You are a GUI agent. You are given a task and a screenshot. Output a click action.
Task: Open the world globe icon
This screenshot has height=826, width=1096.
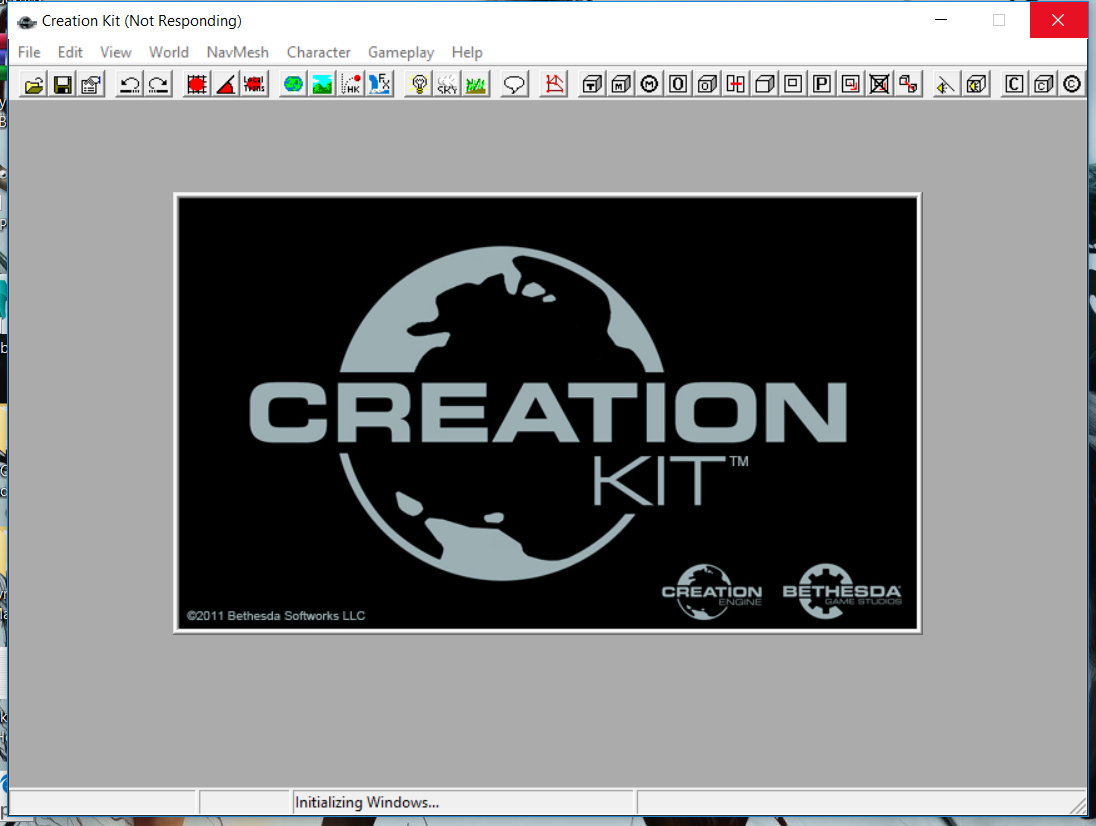point(294,85)
